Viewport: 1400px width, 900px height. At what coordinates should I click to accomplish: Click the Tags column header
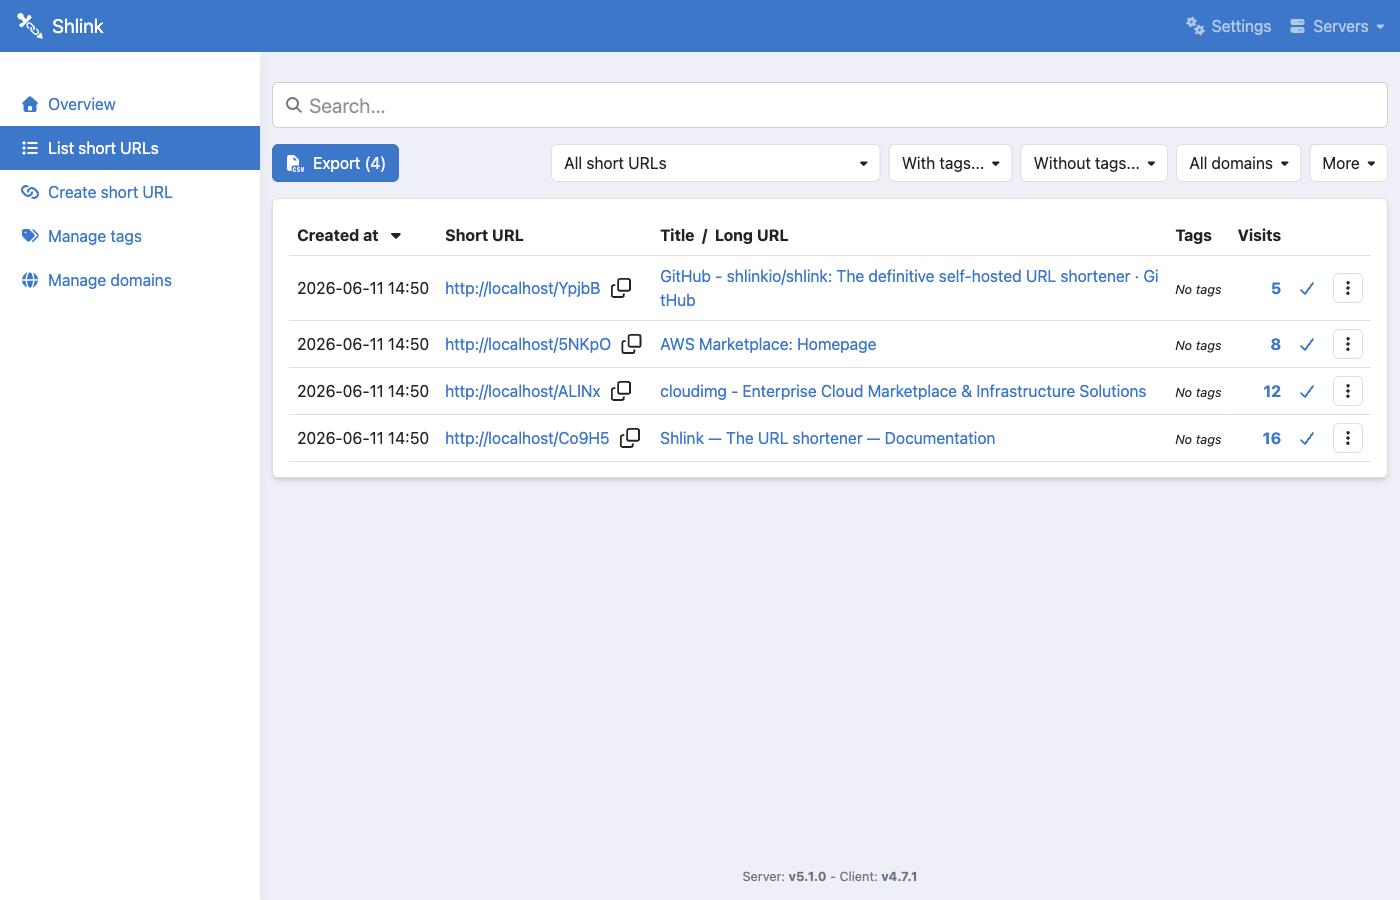1193,235
